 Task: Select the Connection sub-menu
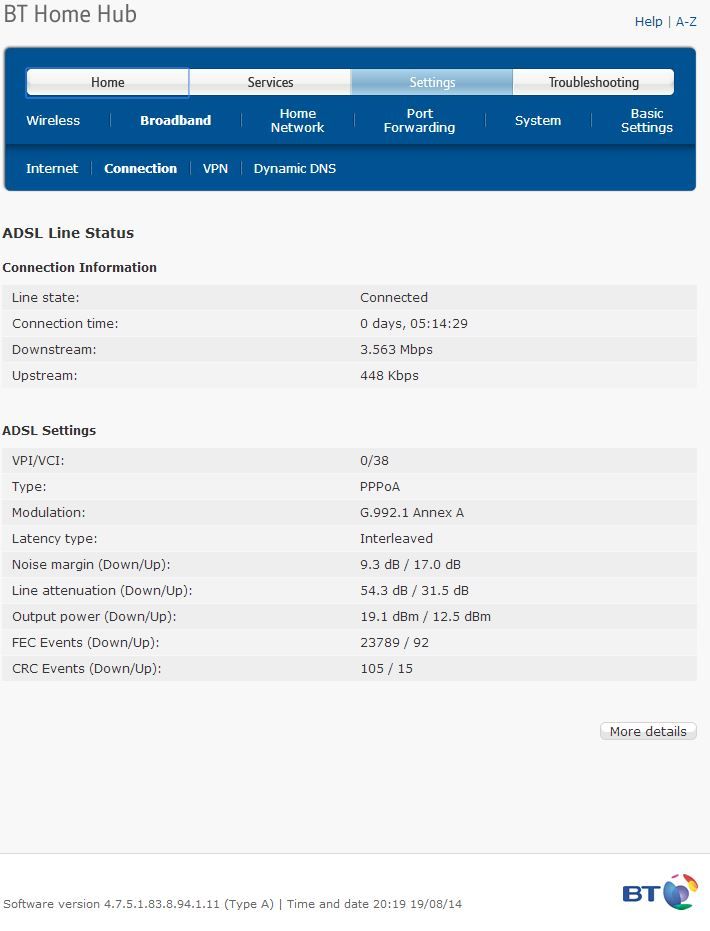tap(141, 169)
